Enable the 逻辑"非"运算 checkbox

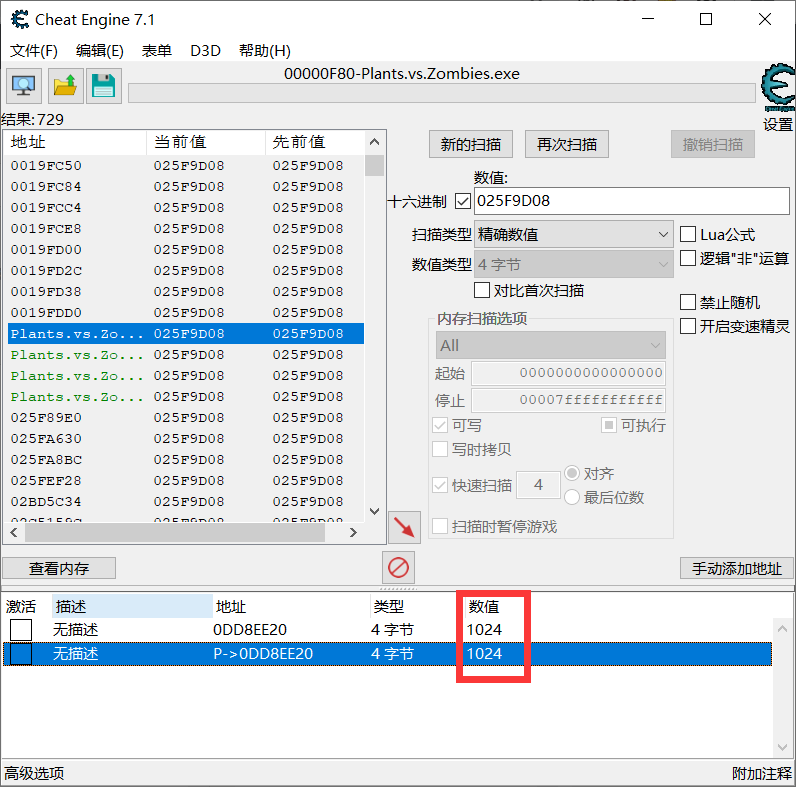[688, 258]
